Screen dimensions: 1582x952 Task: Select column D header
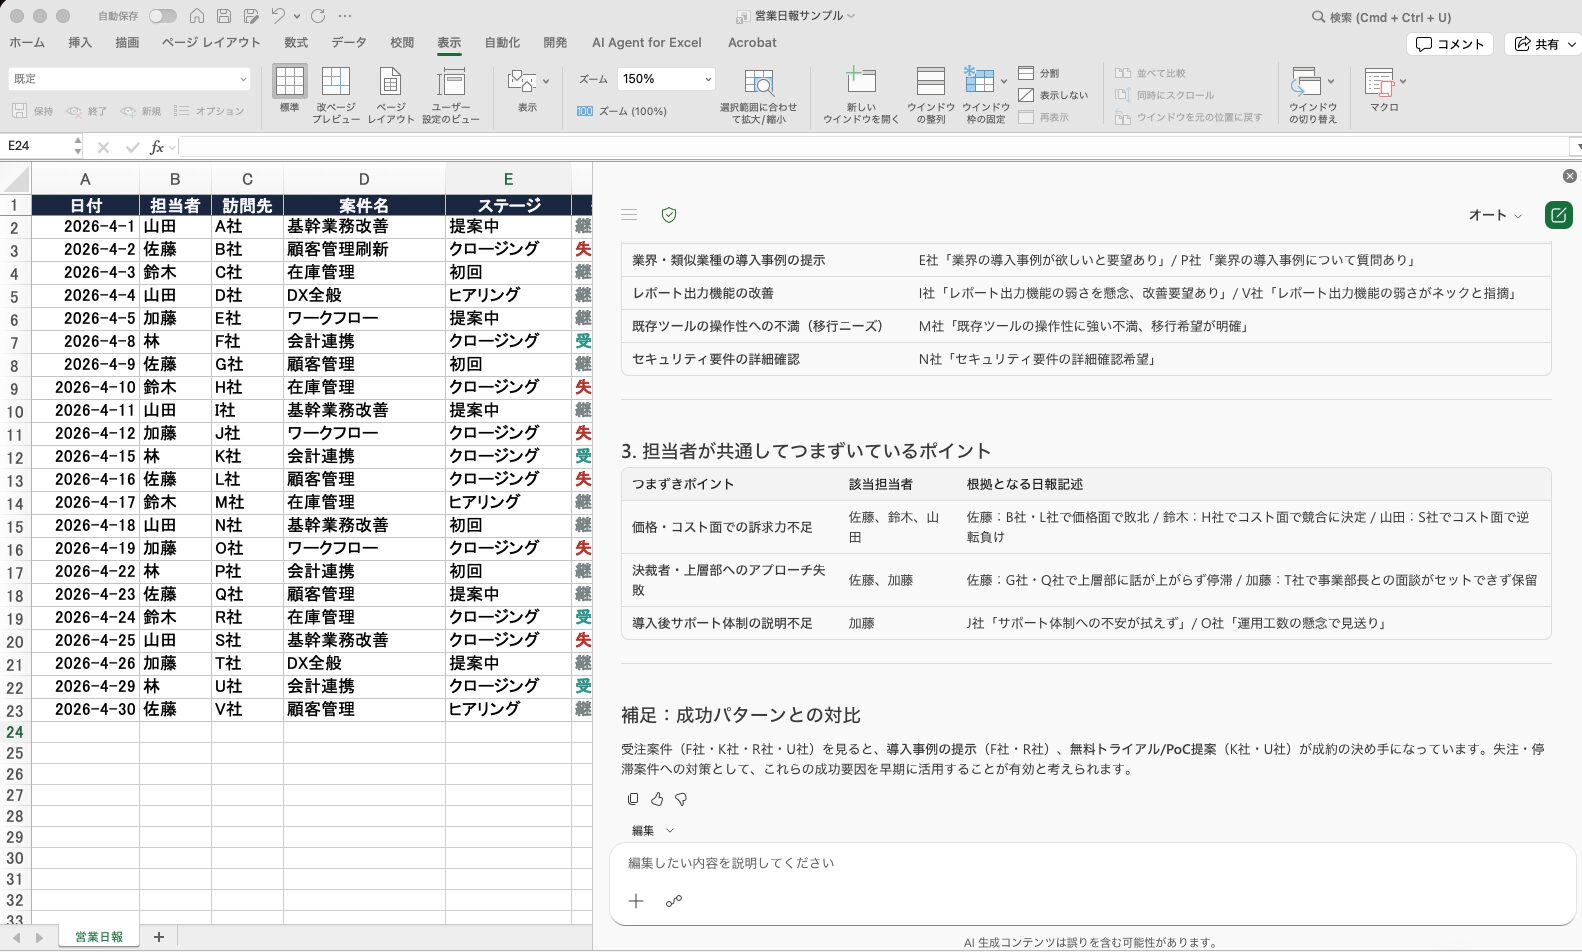[364, 179]
